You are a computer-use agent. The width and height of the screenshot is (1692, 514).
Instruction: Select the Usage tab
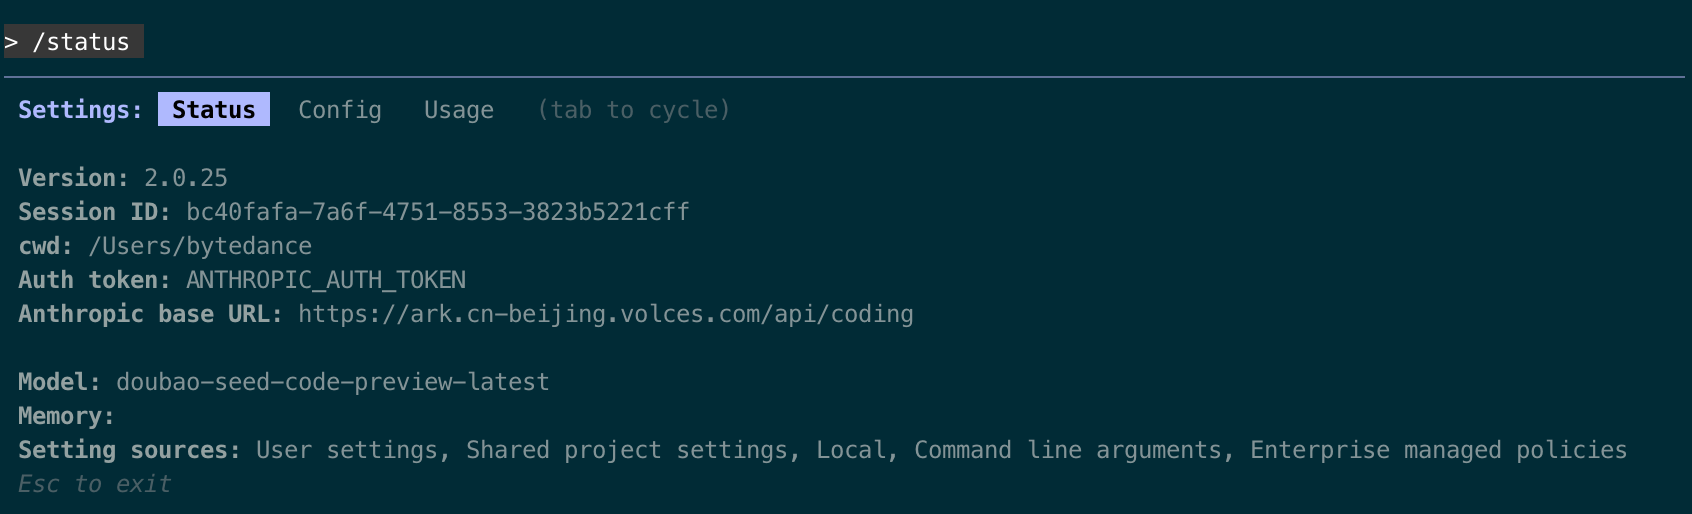pos(458,110)
